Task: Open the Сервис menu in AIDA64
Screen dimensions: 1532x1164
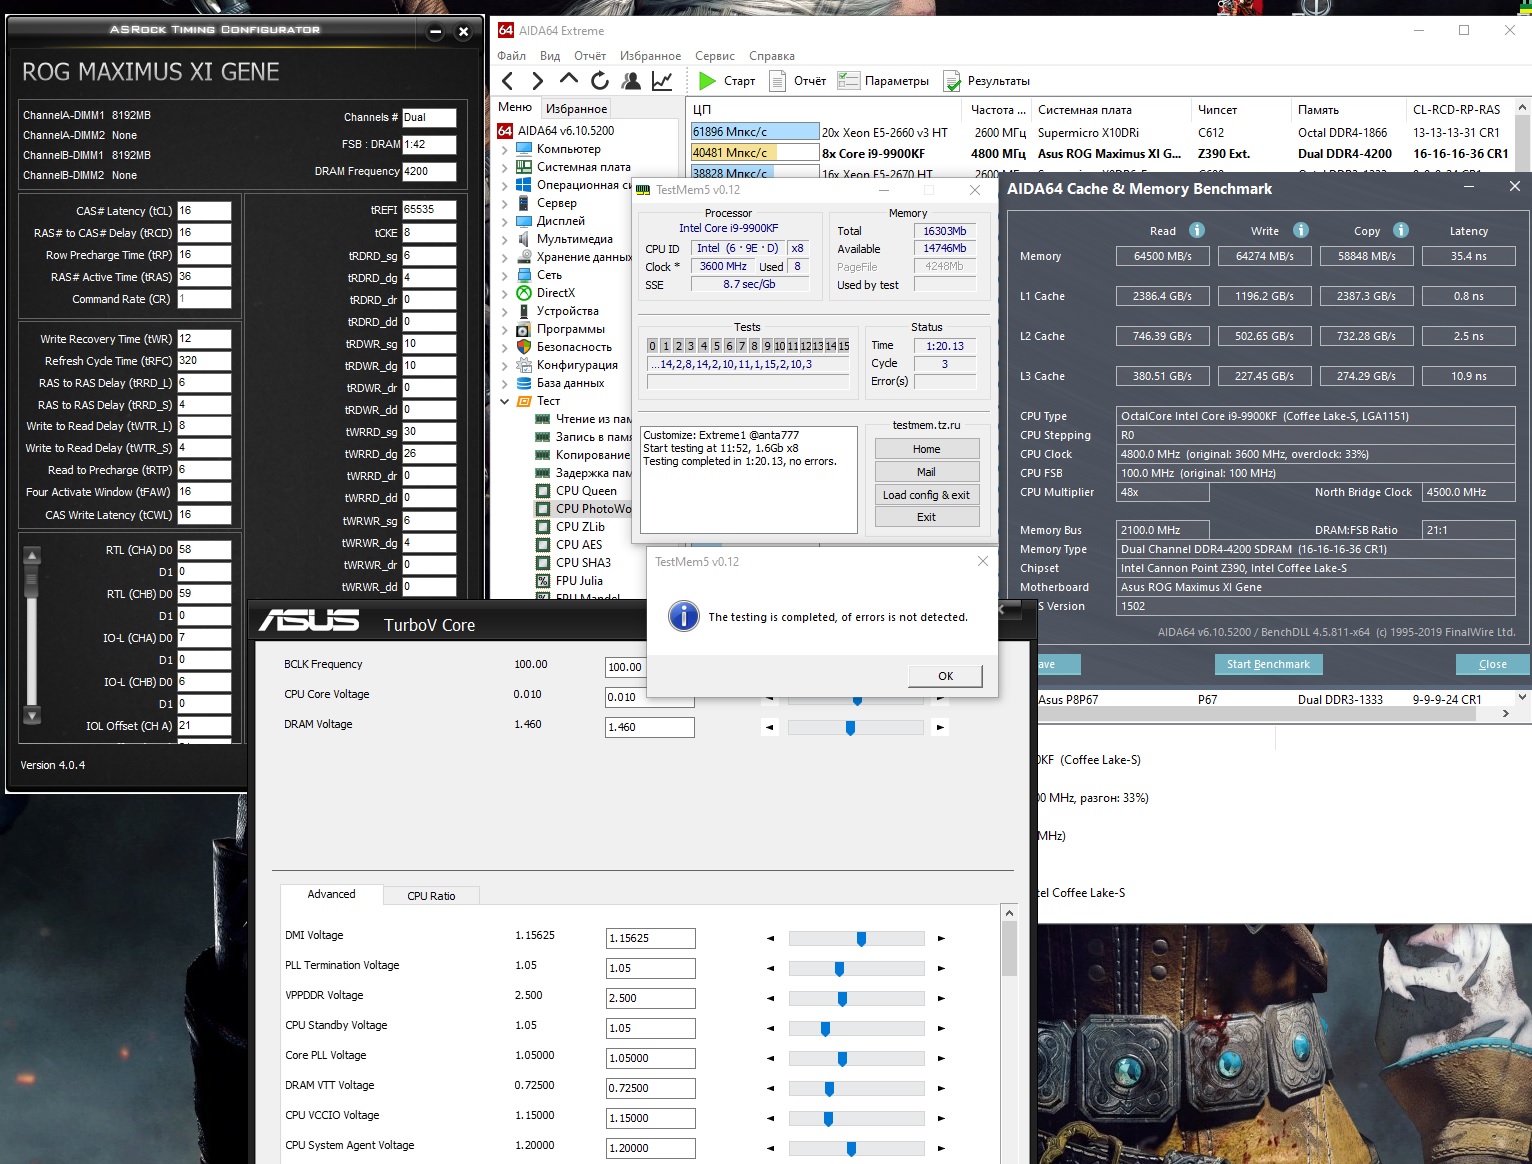Action: coord(715,56)
